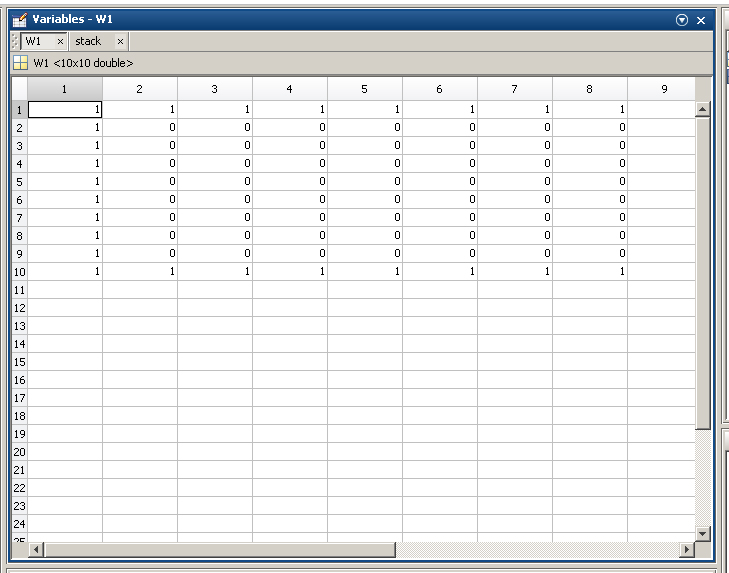Close the Variables panel
This screenshot has height=573, width=729.
(701, 20)
